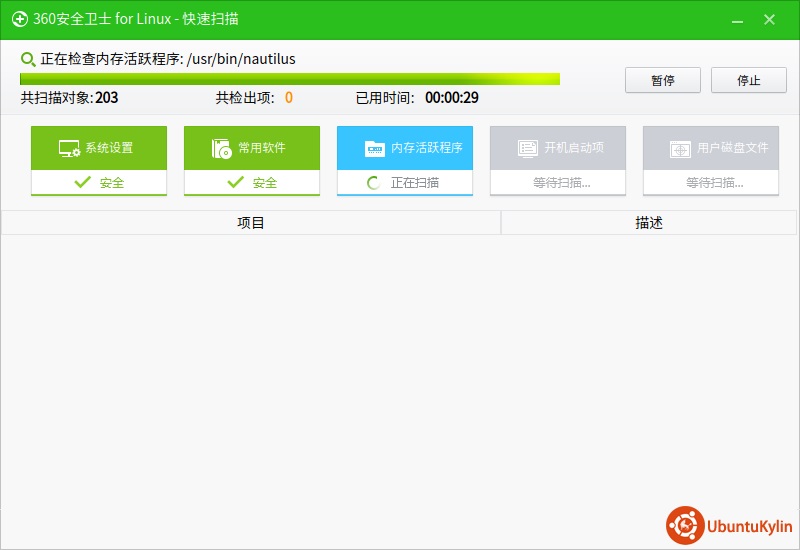Click the 共扫描对象 count 203

click(107, 97)
